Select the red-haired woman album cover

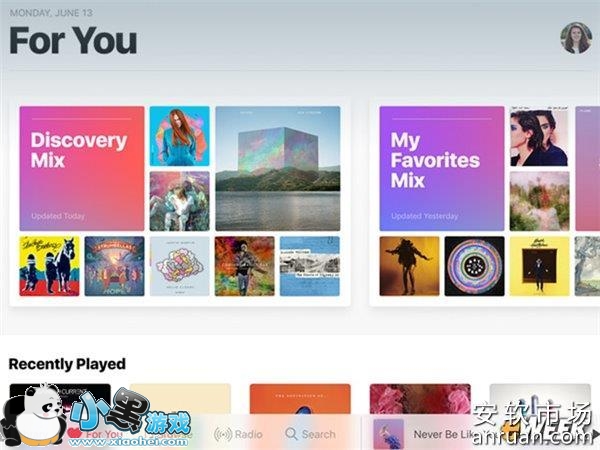[x=179, y=136]
